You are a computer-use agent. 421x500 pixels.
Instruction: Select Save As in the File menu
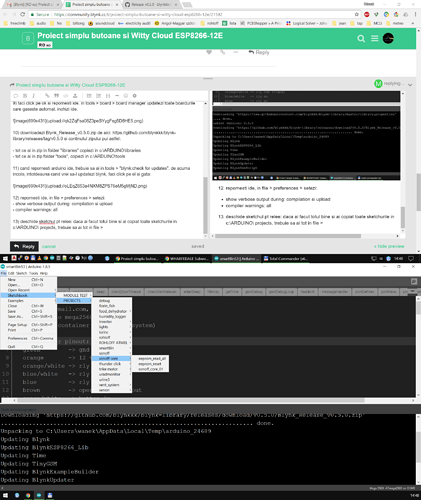28,316
